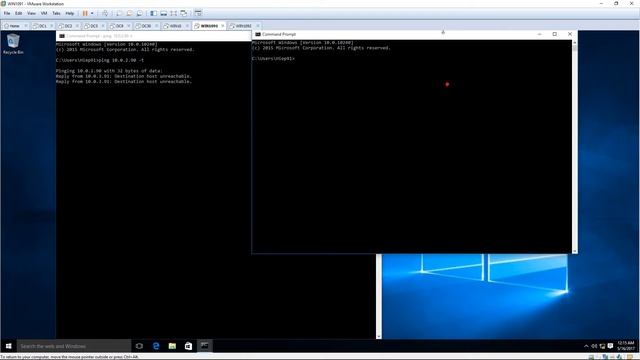Open the VM menu
The image size is (640, 360).
(x=44, y=13)
